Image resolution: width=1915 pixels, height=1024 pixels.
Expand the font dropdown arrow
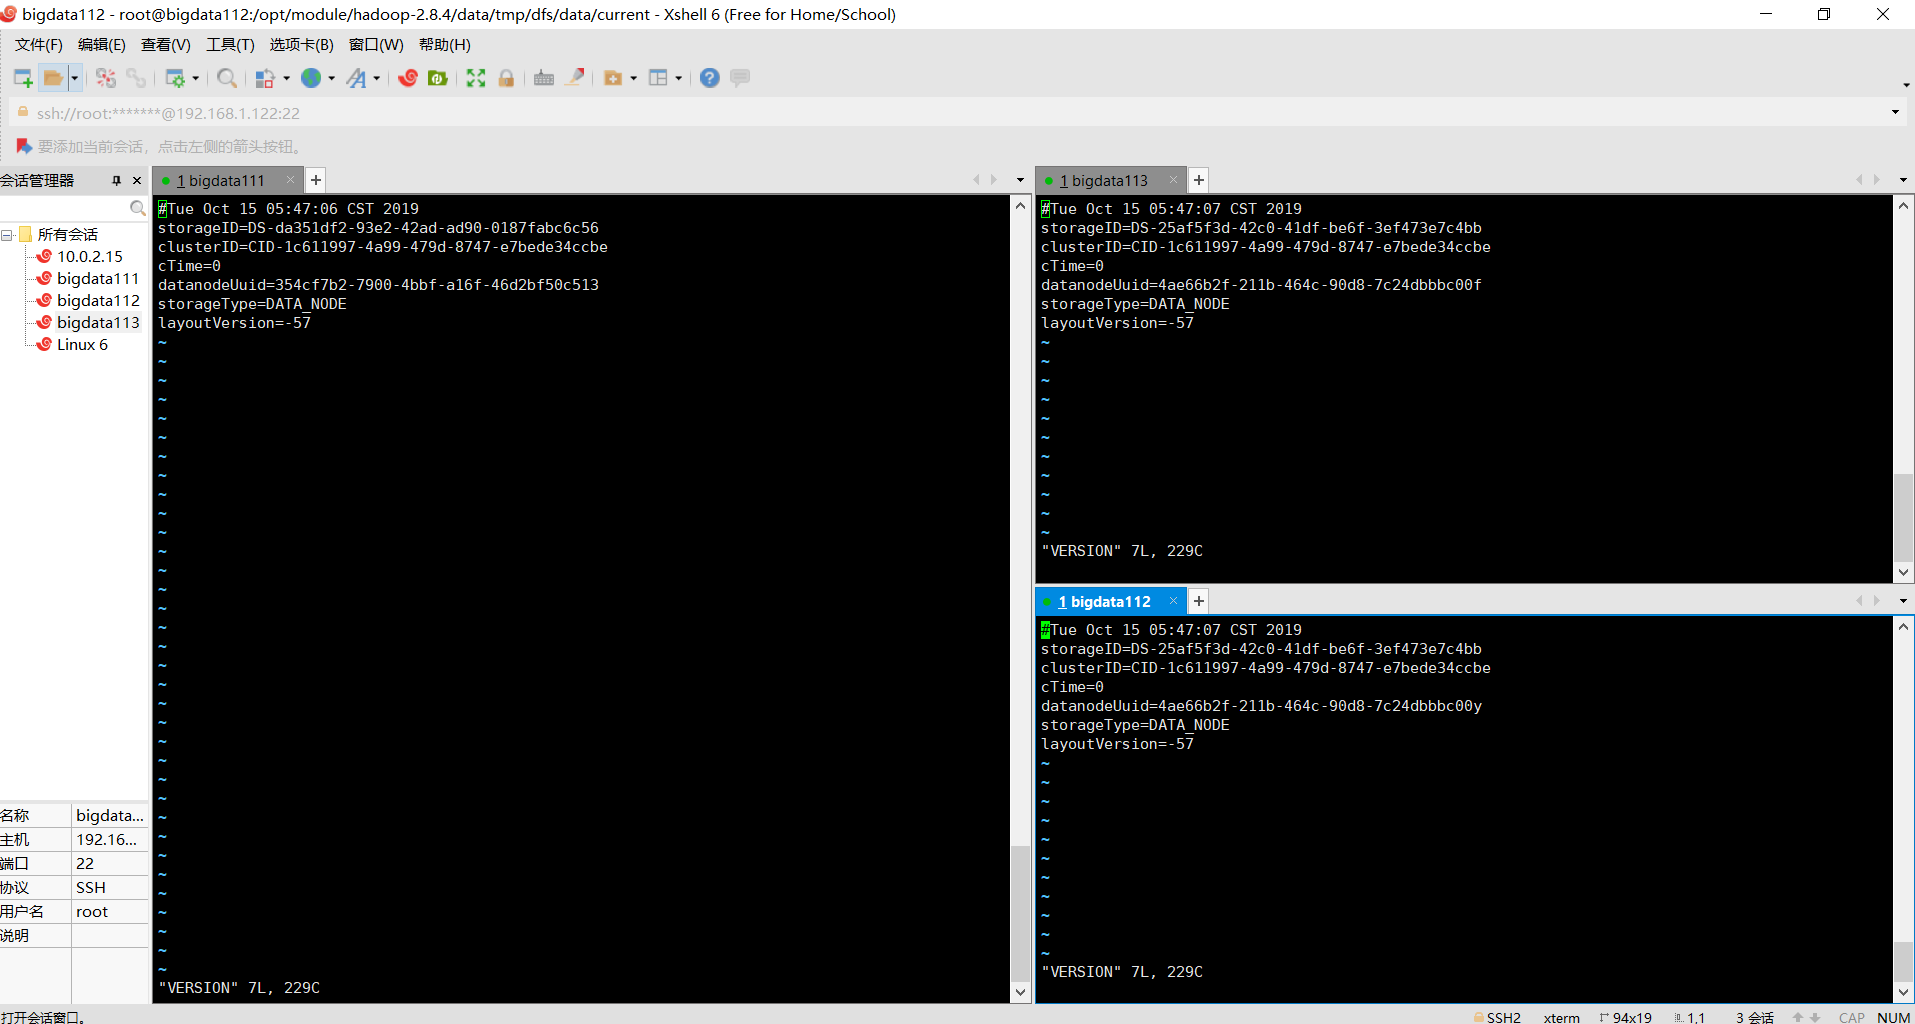(377, 78)
